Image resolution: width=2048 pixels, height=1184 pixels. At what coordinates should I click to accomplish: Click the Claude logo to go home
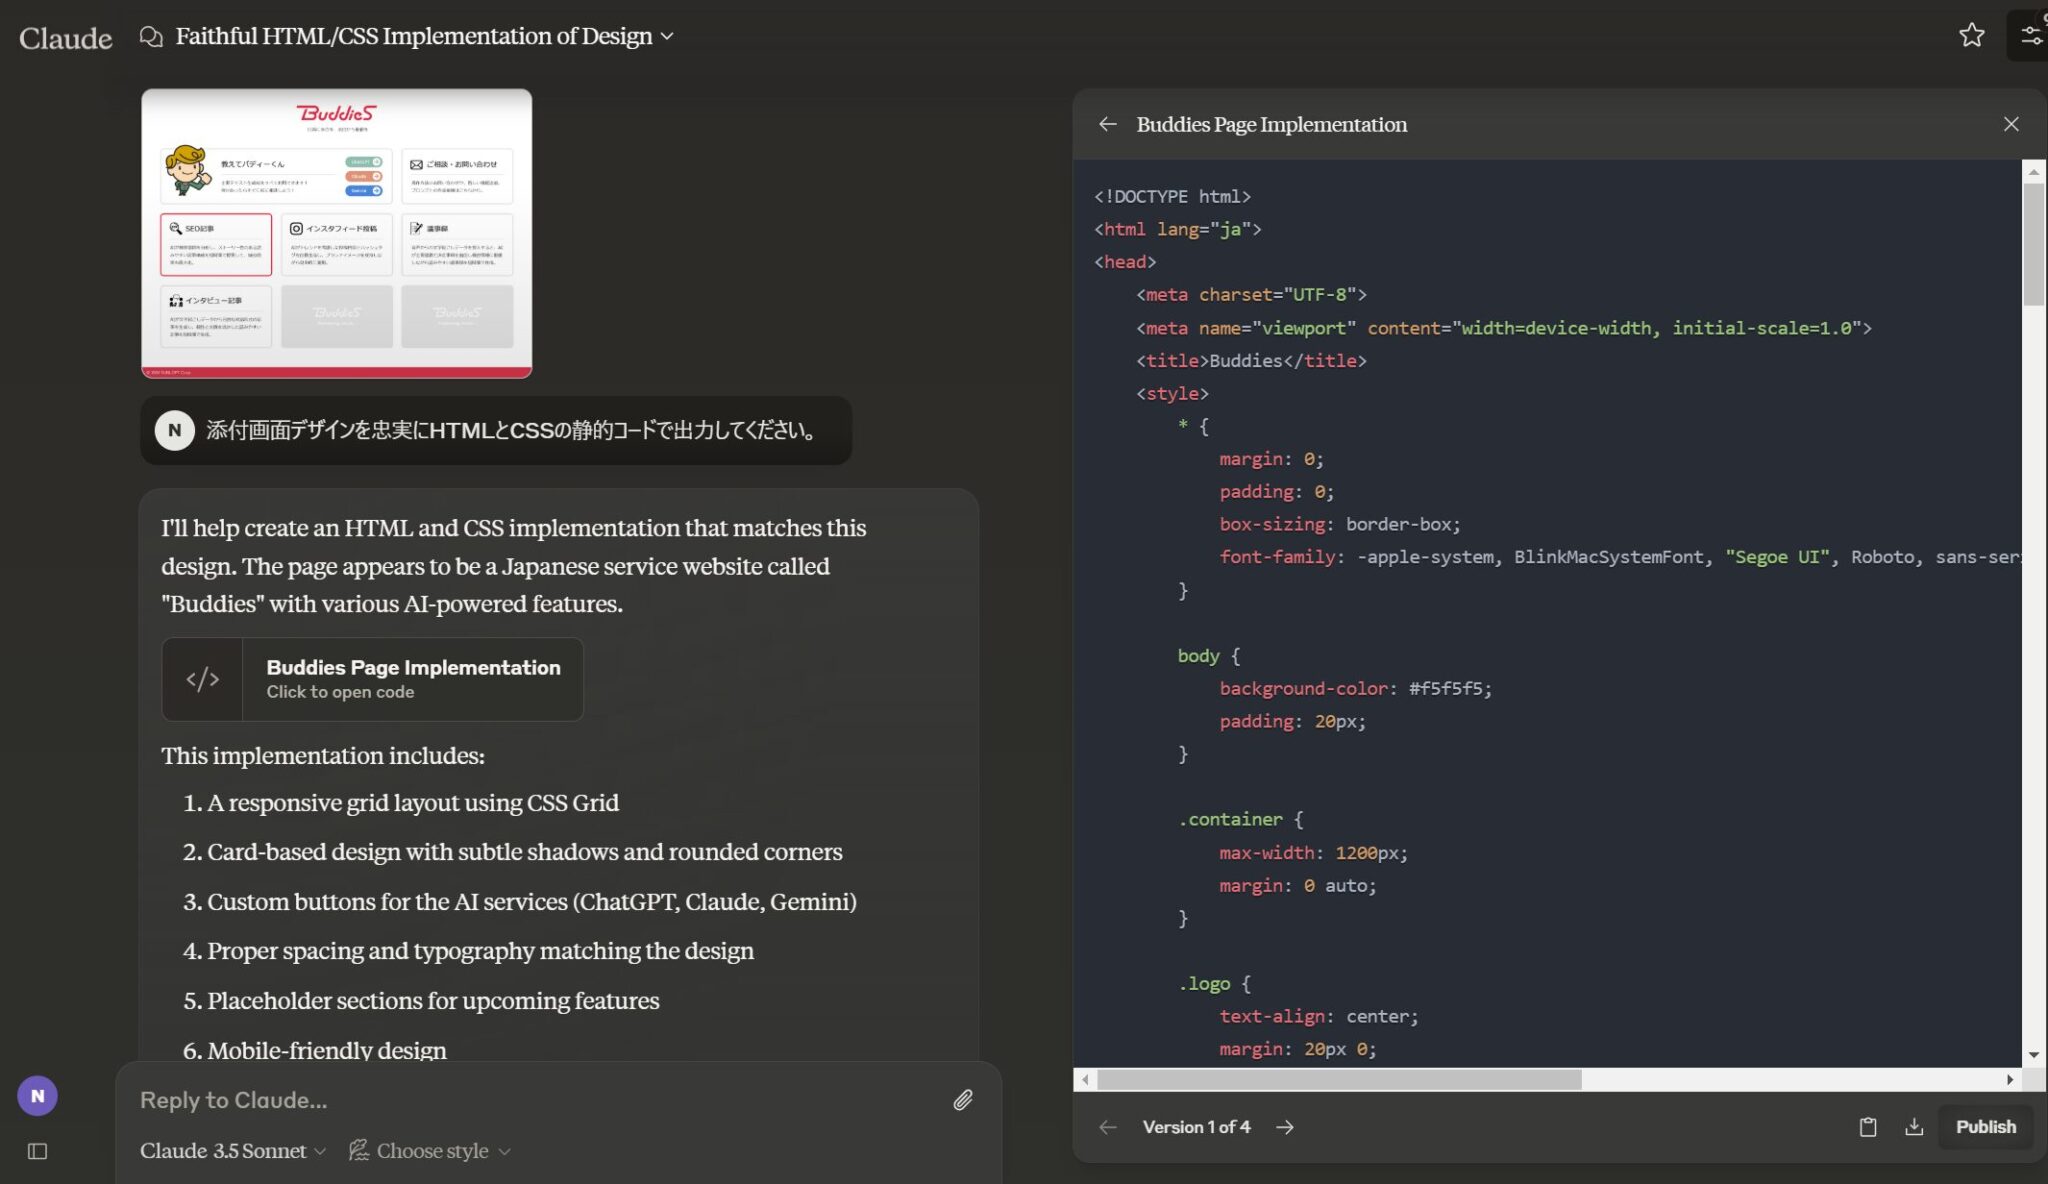tap(64, 37)
